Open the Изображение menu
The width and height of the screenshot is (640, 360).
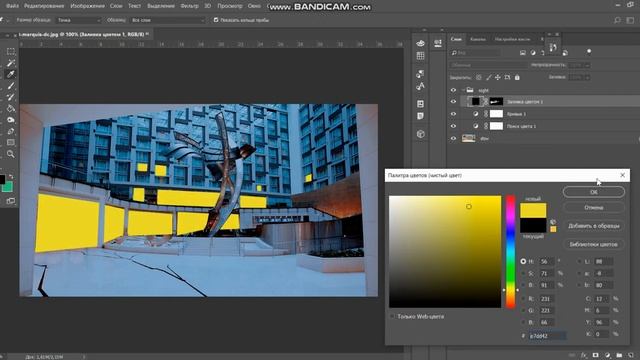87,6
